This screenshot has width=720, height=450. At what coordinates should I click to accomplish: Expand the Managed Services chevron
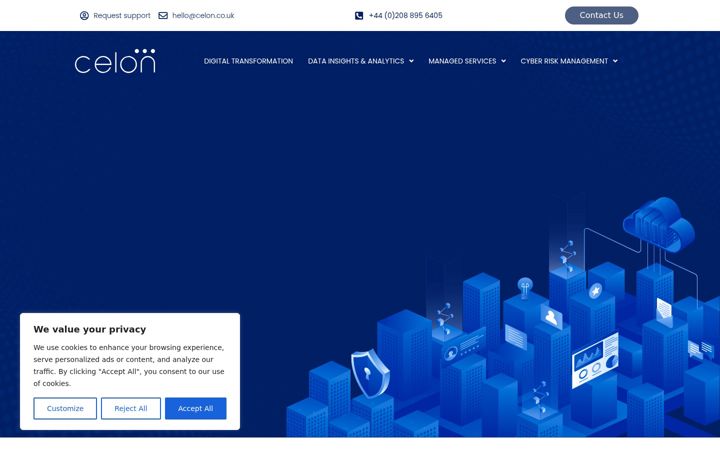tap(503, 61)
